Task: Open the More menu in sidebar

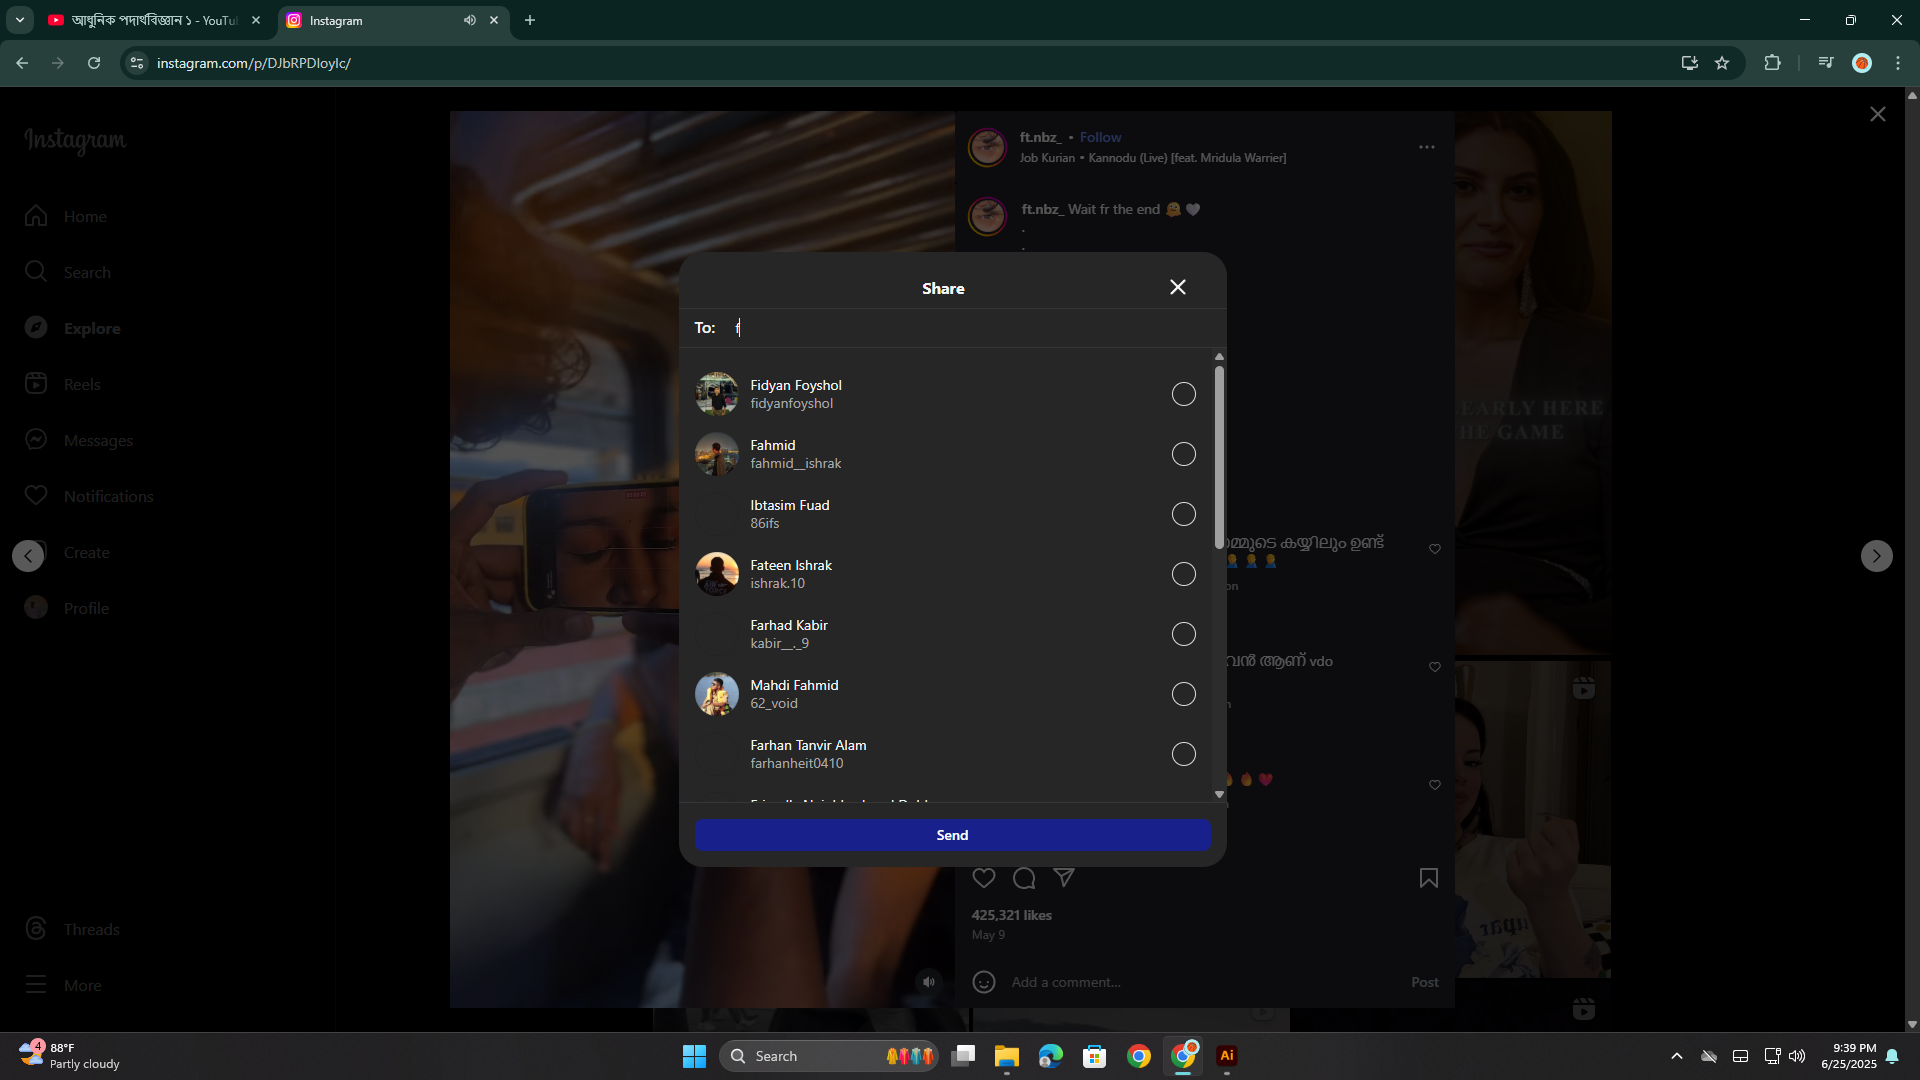Action: click(x=63, y=985)
